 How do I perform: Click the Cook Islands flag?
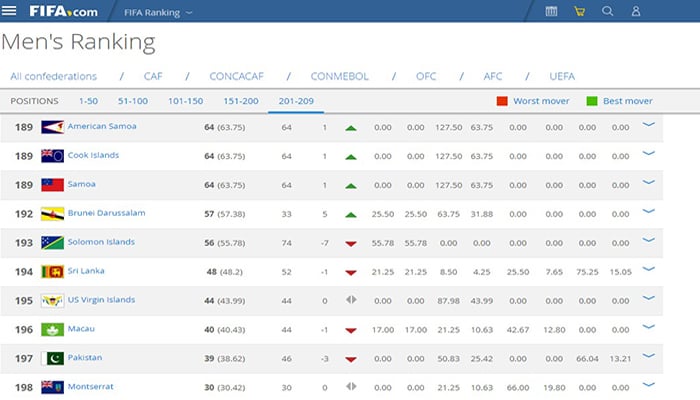click(52, 156)
